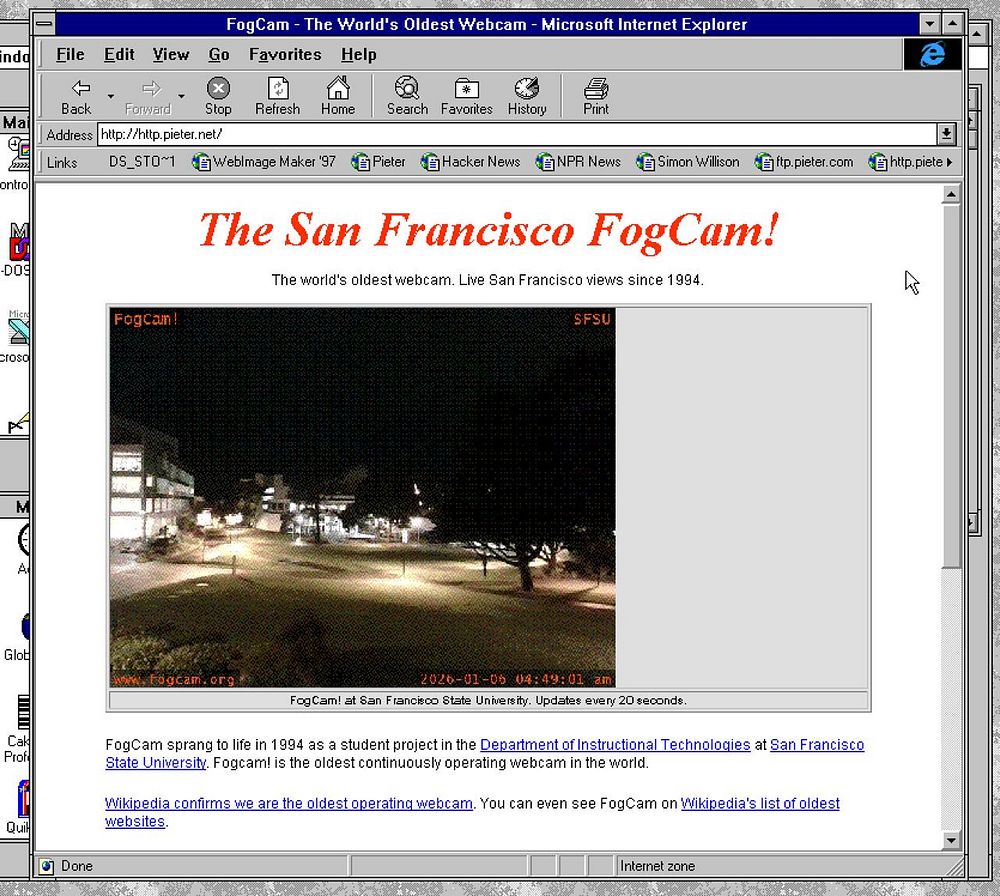Reload the page with Refresh
Viewport: 1000px width, 896px height.
point(277,96)
